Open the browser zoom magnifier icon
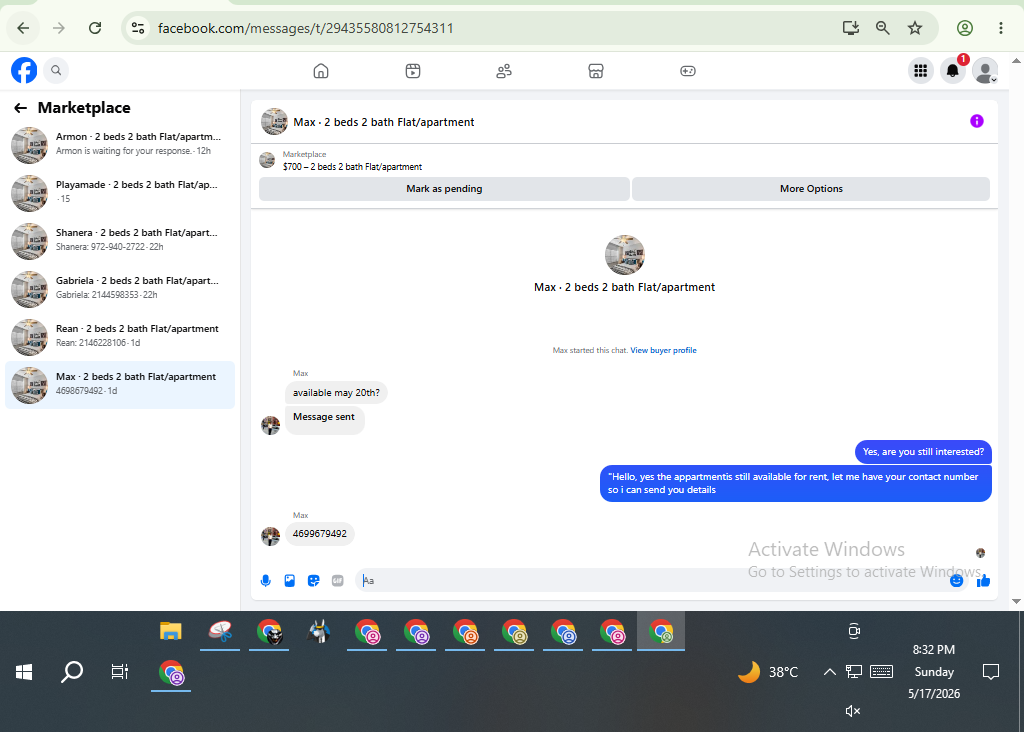 point(882,28)
